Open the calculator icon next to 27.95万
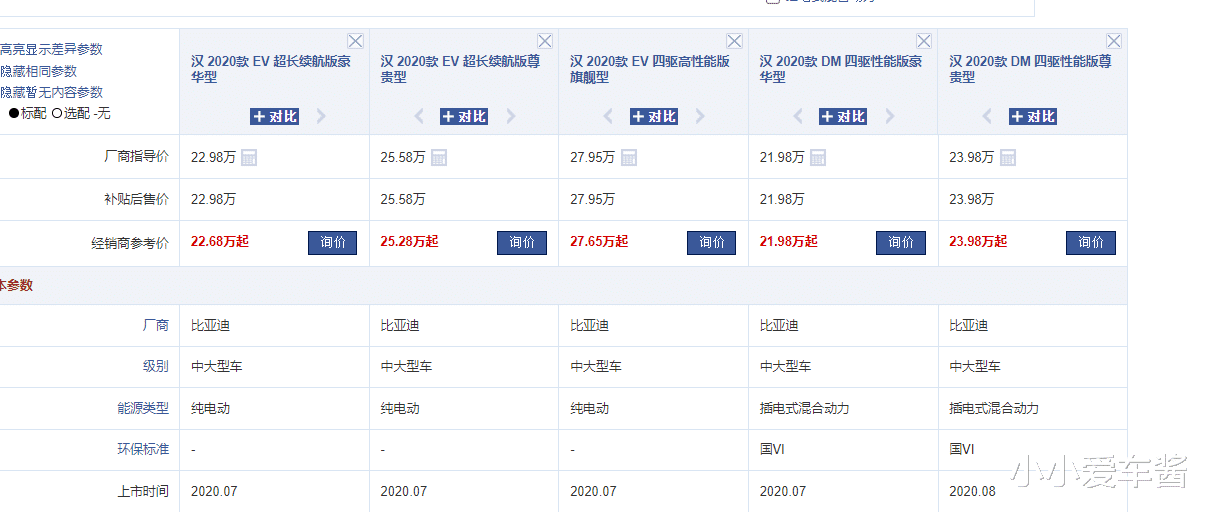Image resolution: width=1207 pixels, height=512 pixels. (x=629, y=157)
